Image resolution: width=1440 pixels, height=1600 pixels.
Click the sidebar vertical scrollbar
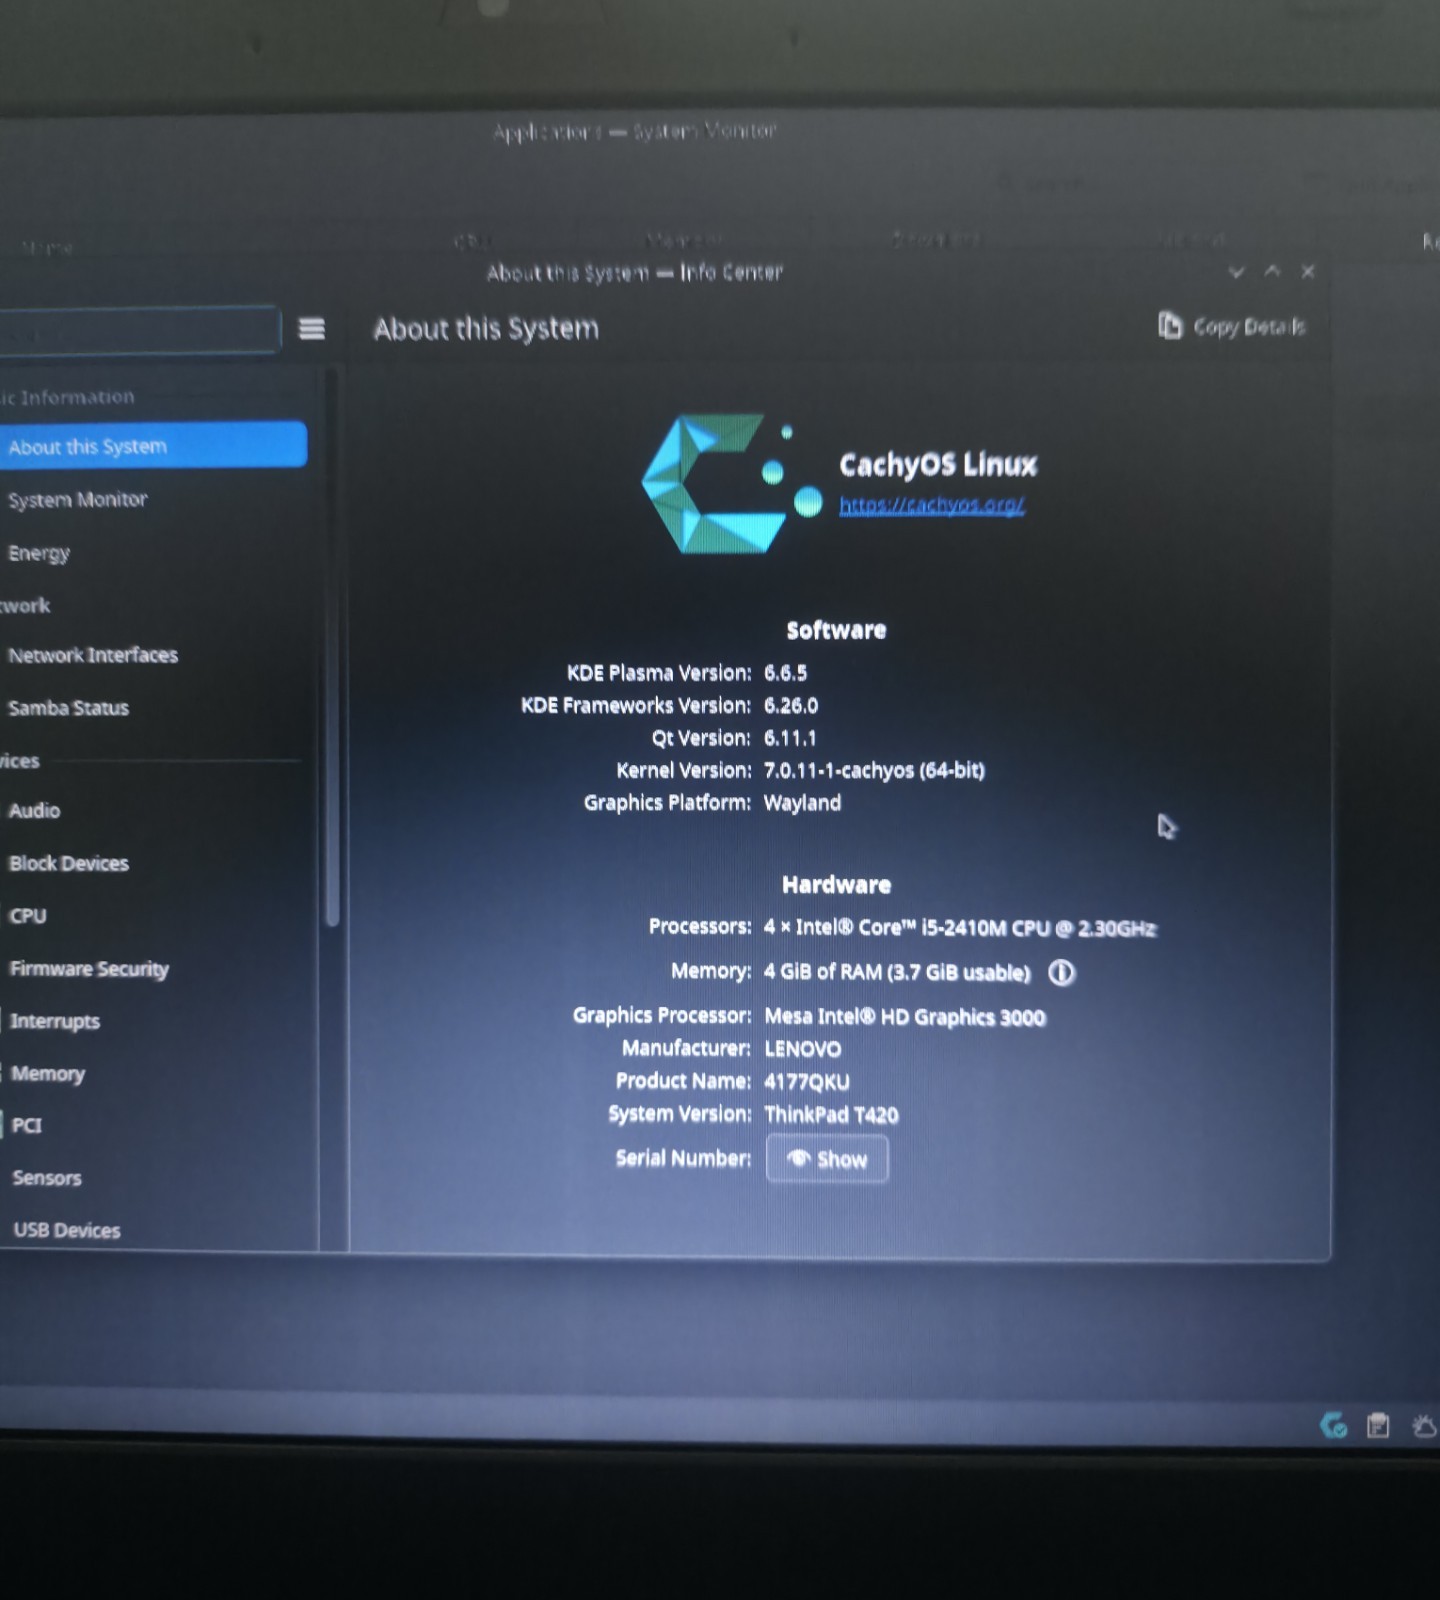(332, 650)
